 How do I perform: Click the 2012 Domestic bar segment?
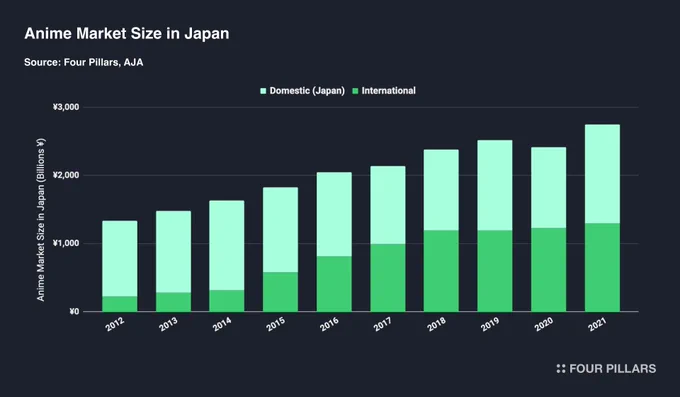120,259
